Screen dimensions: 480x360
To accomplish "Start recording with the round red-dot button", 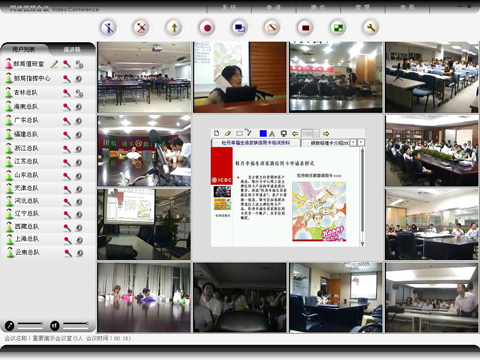I will tap(207, 28).
